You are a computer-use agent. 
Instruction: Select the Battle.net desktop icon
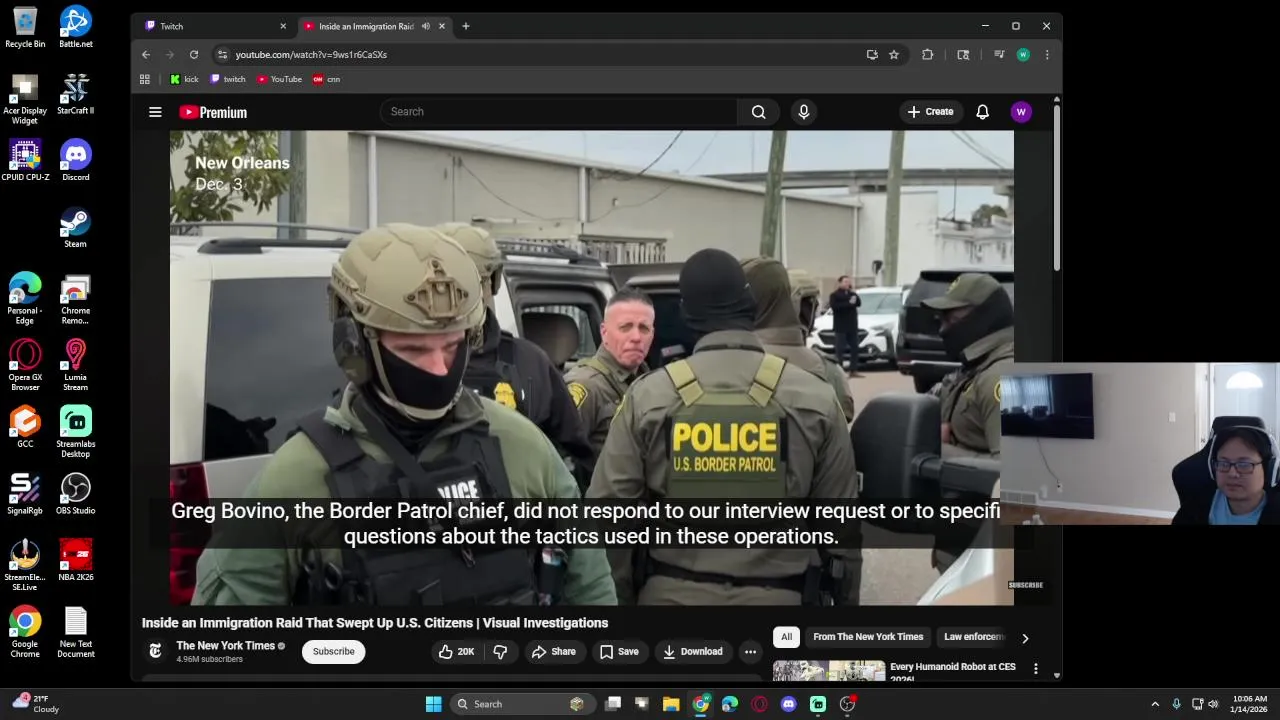coord(75,27)
